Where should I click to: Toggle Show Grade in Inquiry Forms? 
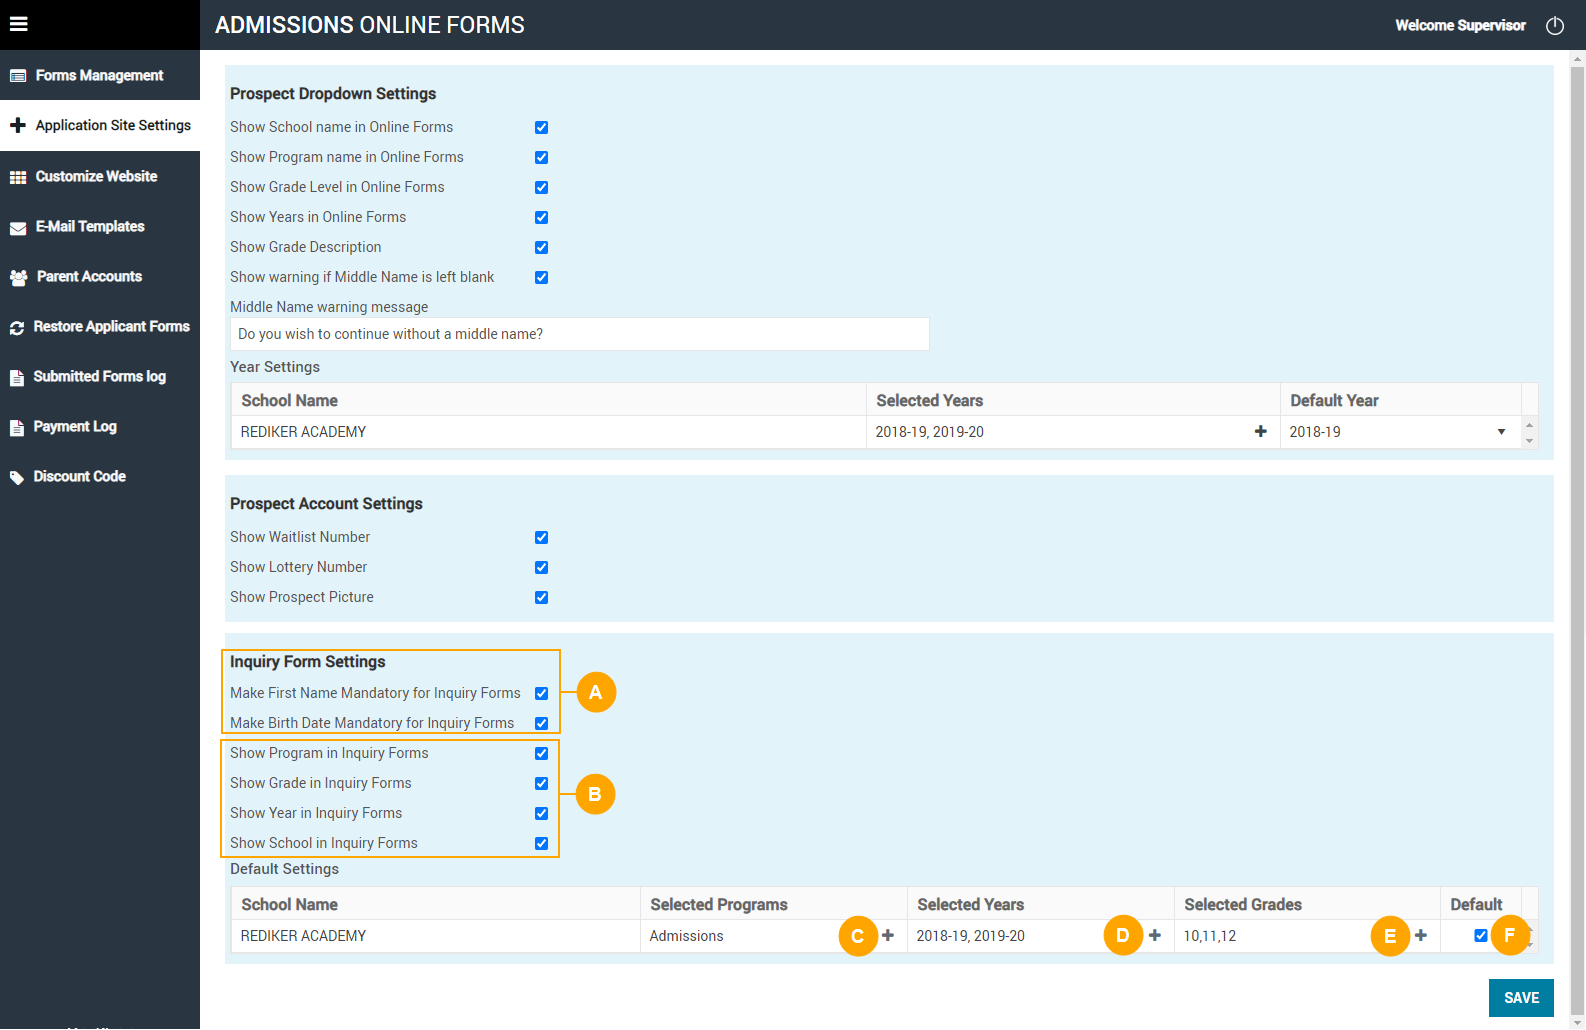tap(541, 783)
